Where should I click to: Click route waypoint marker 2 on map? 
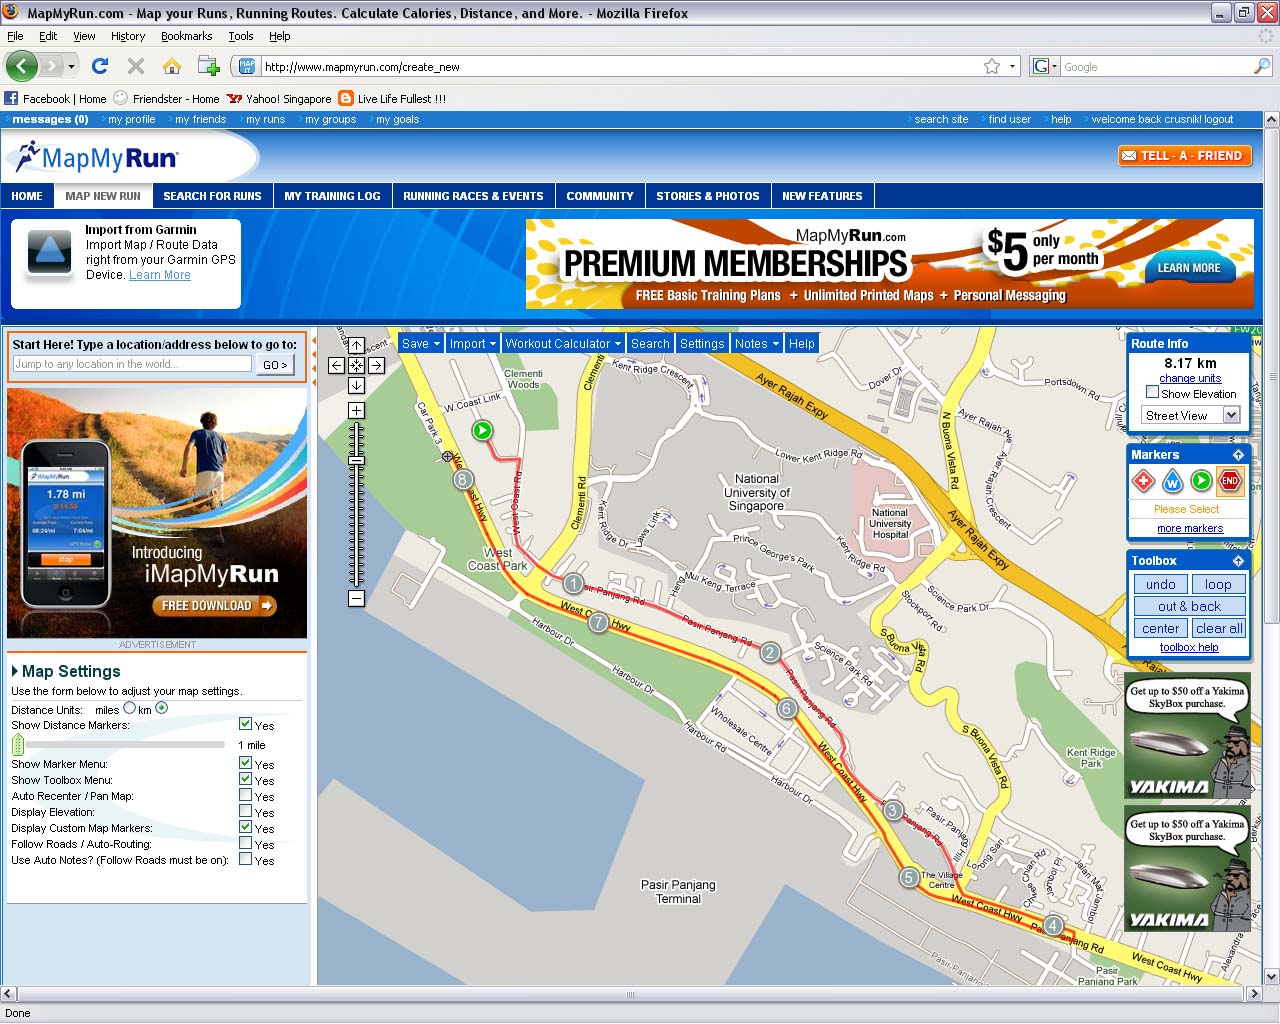(769, 653)
